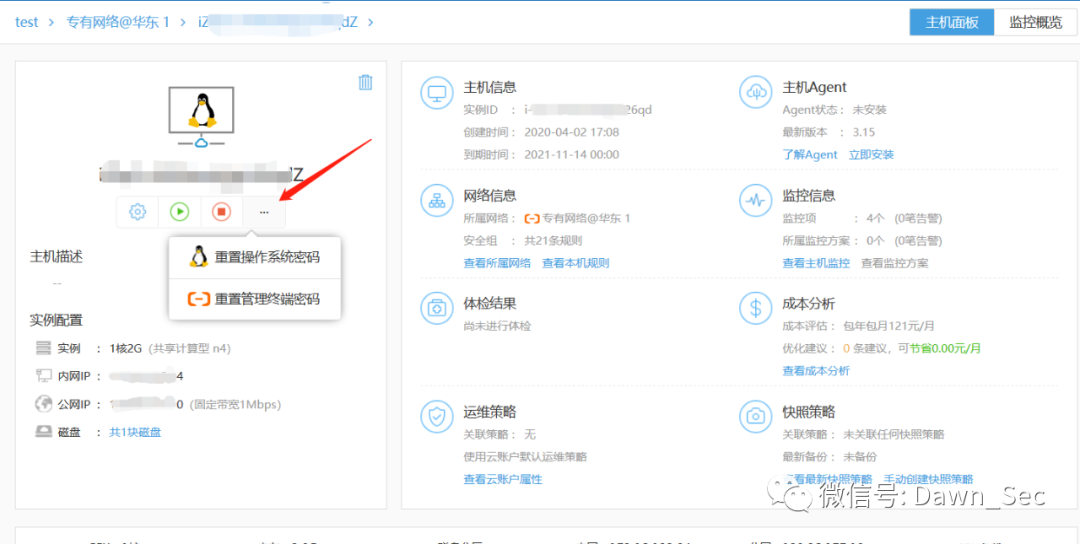Choose 重置操作系统密码 menu entry
Image resolution: width=1080 pixels, height=544 pixels.
coord(255,258)
